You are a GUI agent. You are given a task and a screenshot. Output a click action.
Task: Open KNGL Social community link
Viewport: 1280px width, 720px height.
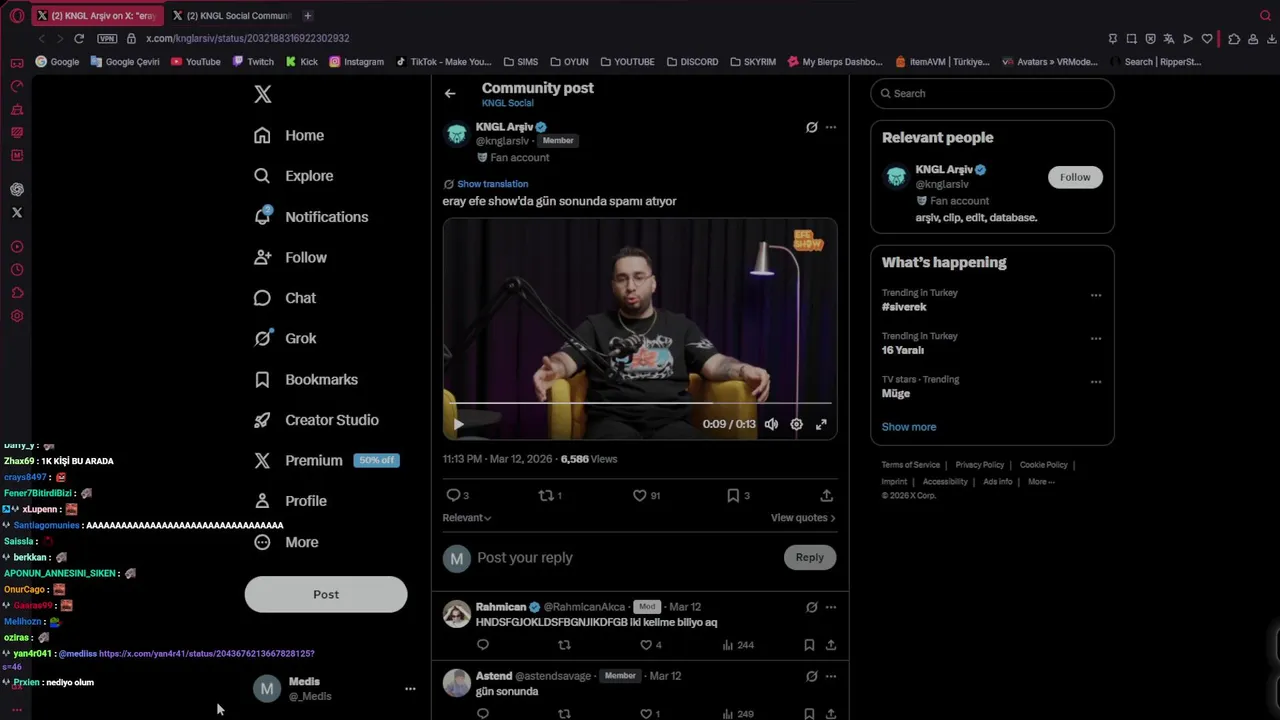click(507, 103)
